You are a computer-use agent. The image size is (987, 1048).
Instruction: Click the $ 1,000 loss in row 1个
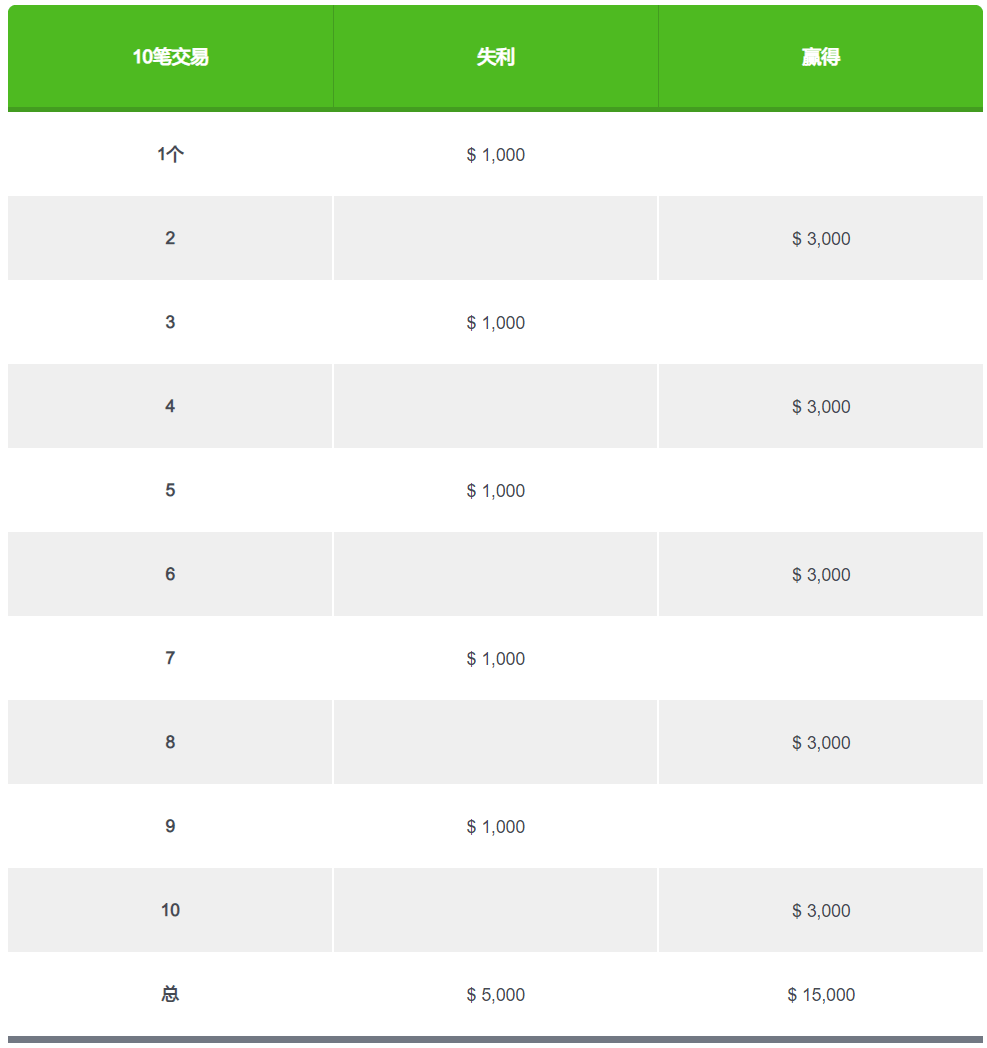[495, 154]
